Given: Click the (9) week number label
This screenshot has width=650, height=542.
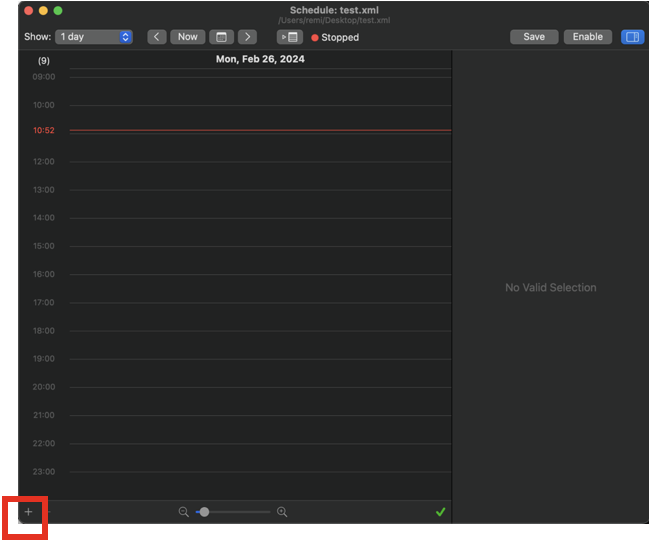Looking at the screenshot, I should pyautogui.click(x=44, y=61).
